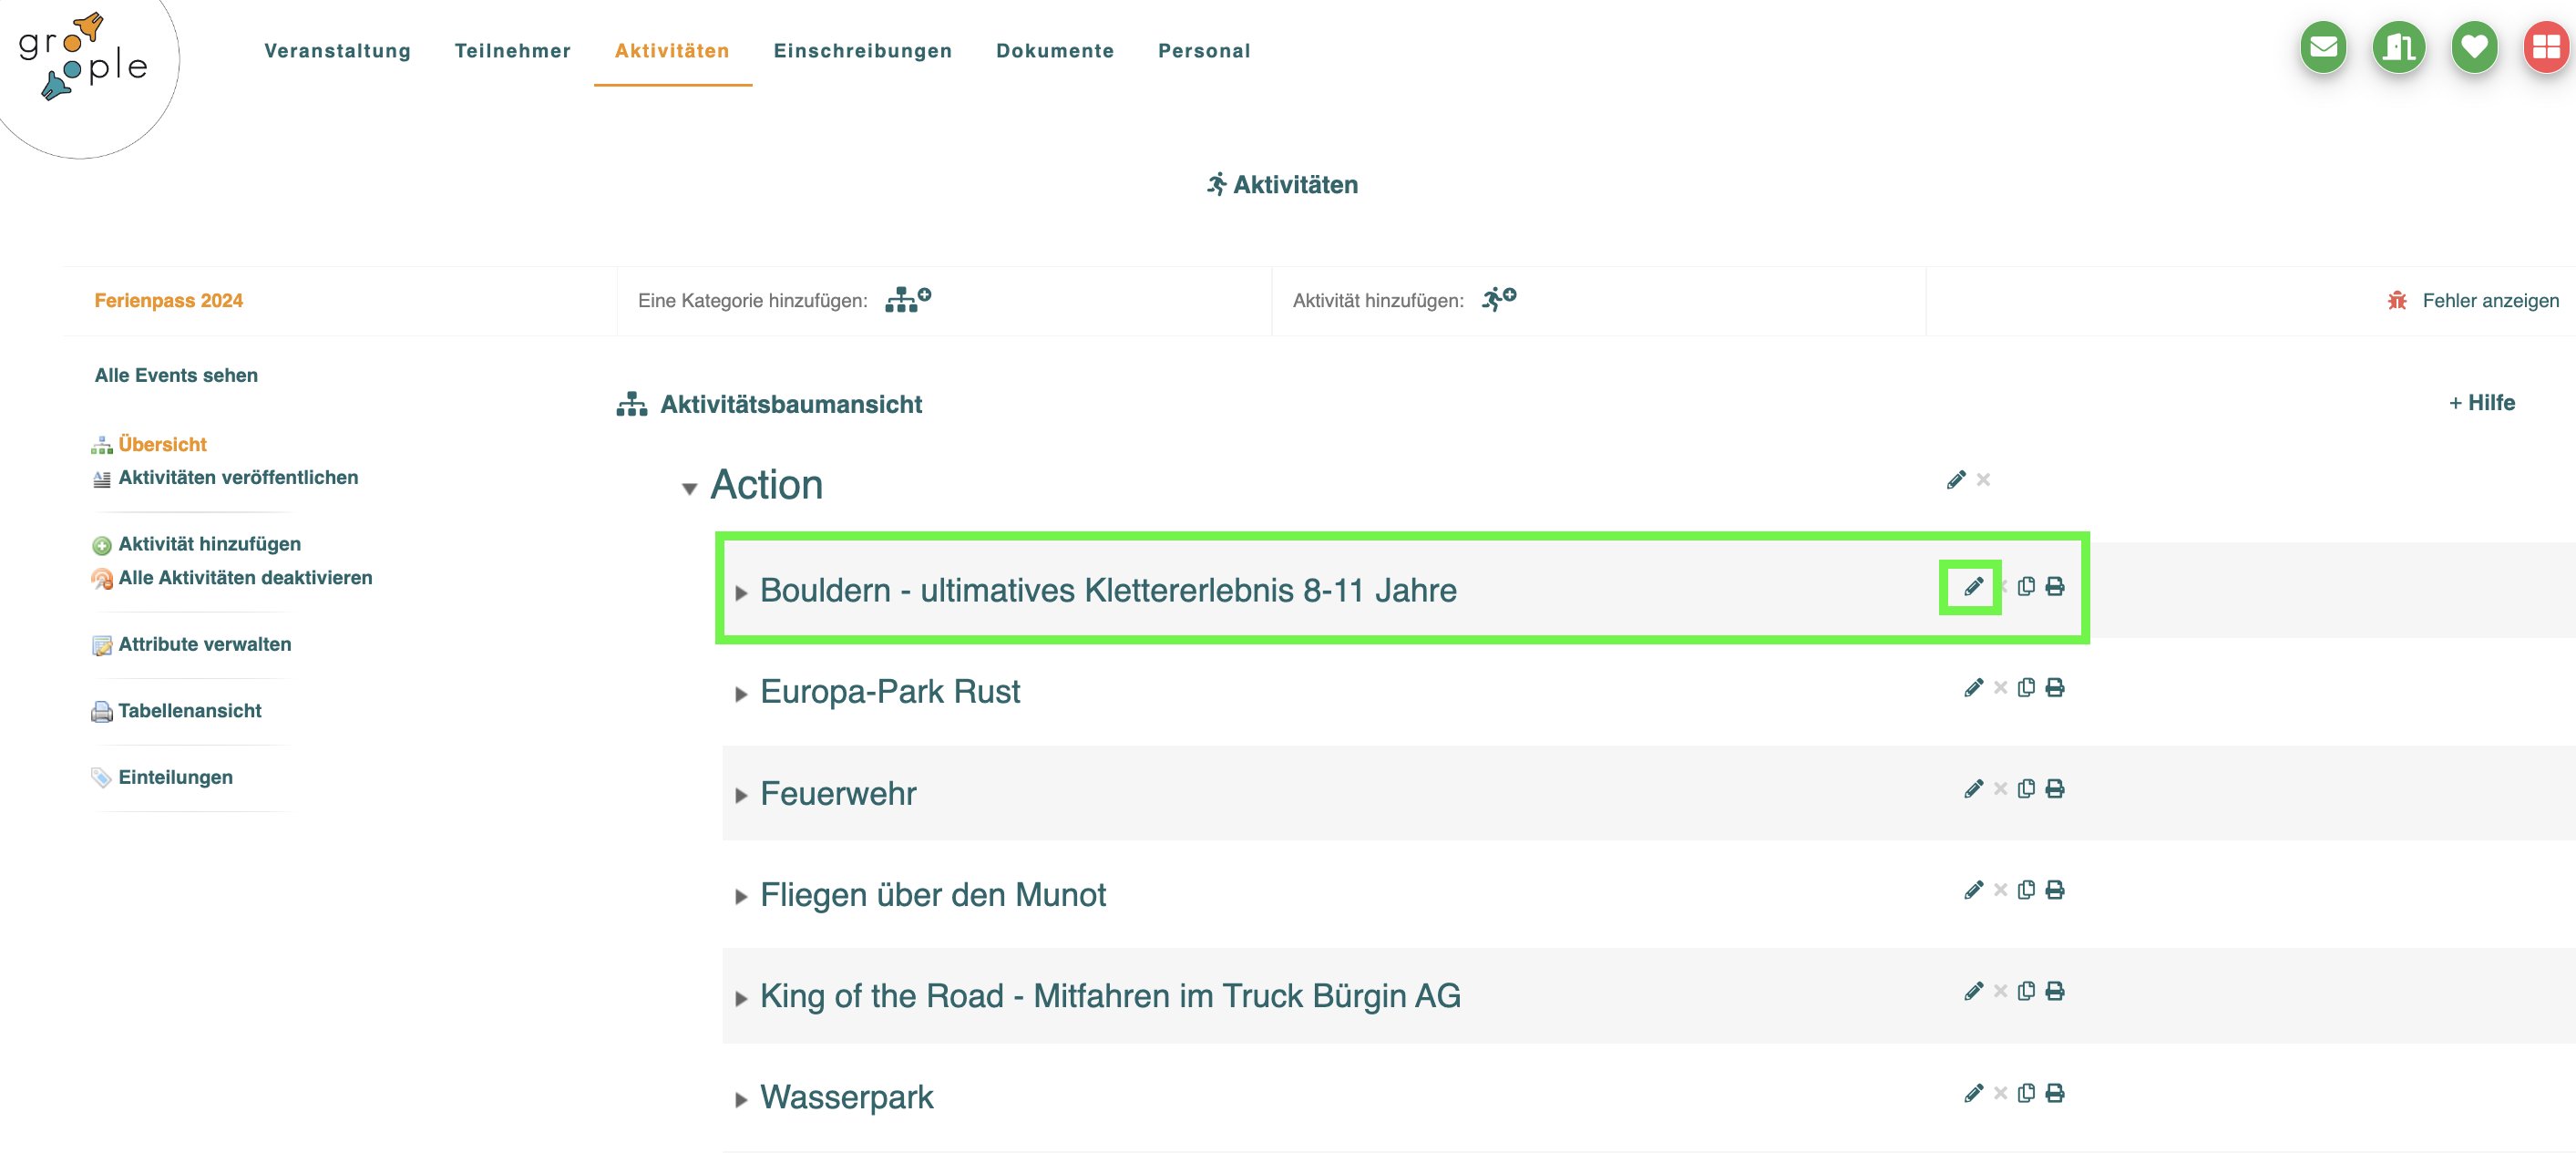This screenshot has height=1153, width=2576.
Task: Click Alle Events sehen link
Action: coord(176,376)
